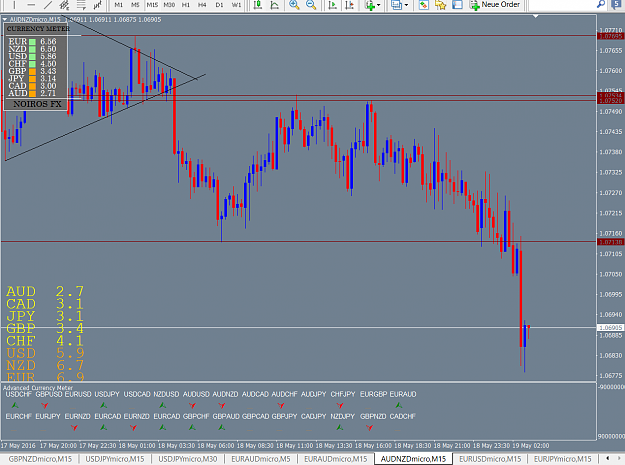Switch timeframe to M5
Viewport: 625px width, 465px height.
(135, 5)
